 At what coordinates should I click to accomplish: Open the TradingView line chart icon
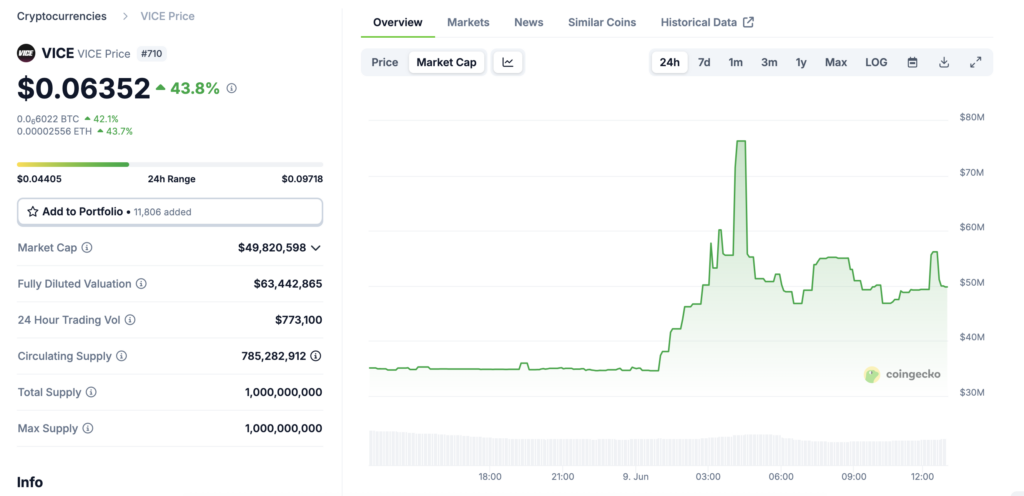[507, 62]
